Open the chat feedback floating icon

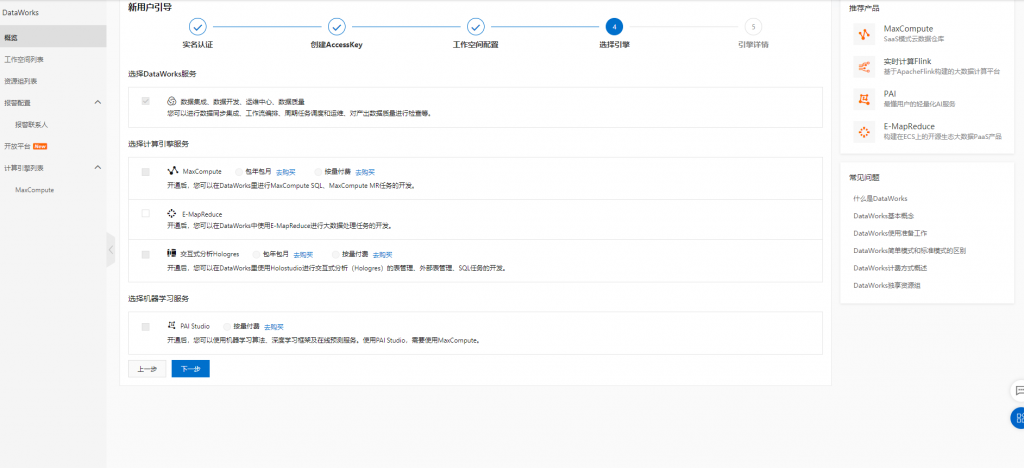pyautogui.click(x=1017, y=390)
